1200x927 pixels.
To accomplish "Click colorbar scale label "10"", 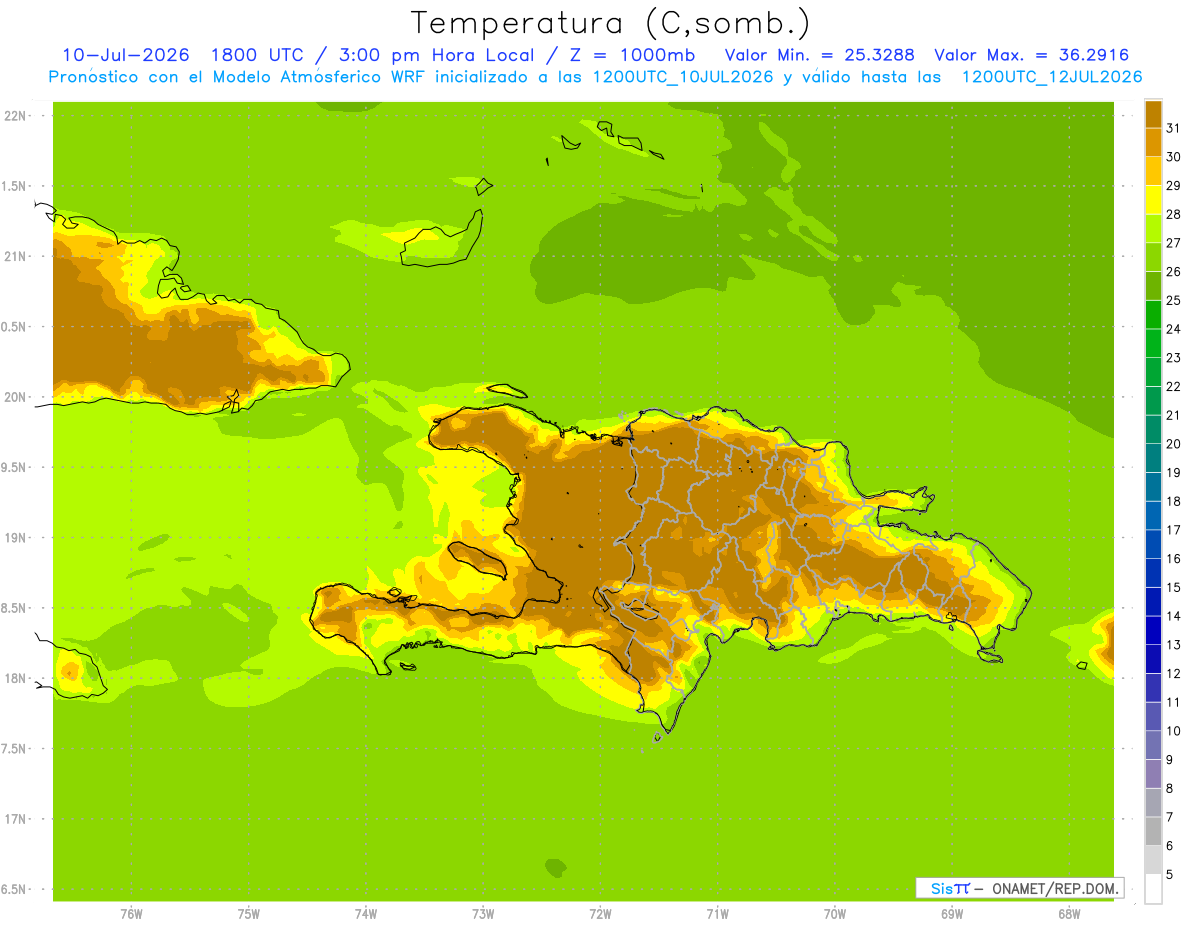I will pyautogui.click(x=1174, y=731).
